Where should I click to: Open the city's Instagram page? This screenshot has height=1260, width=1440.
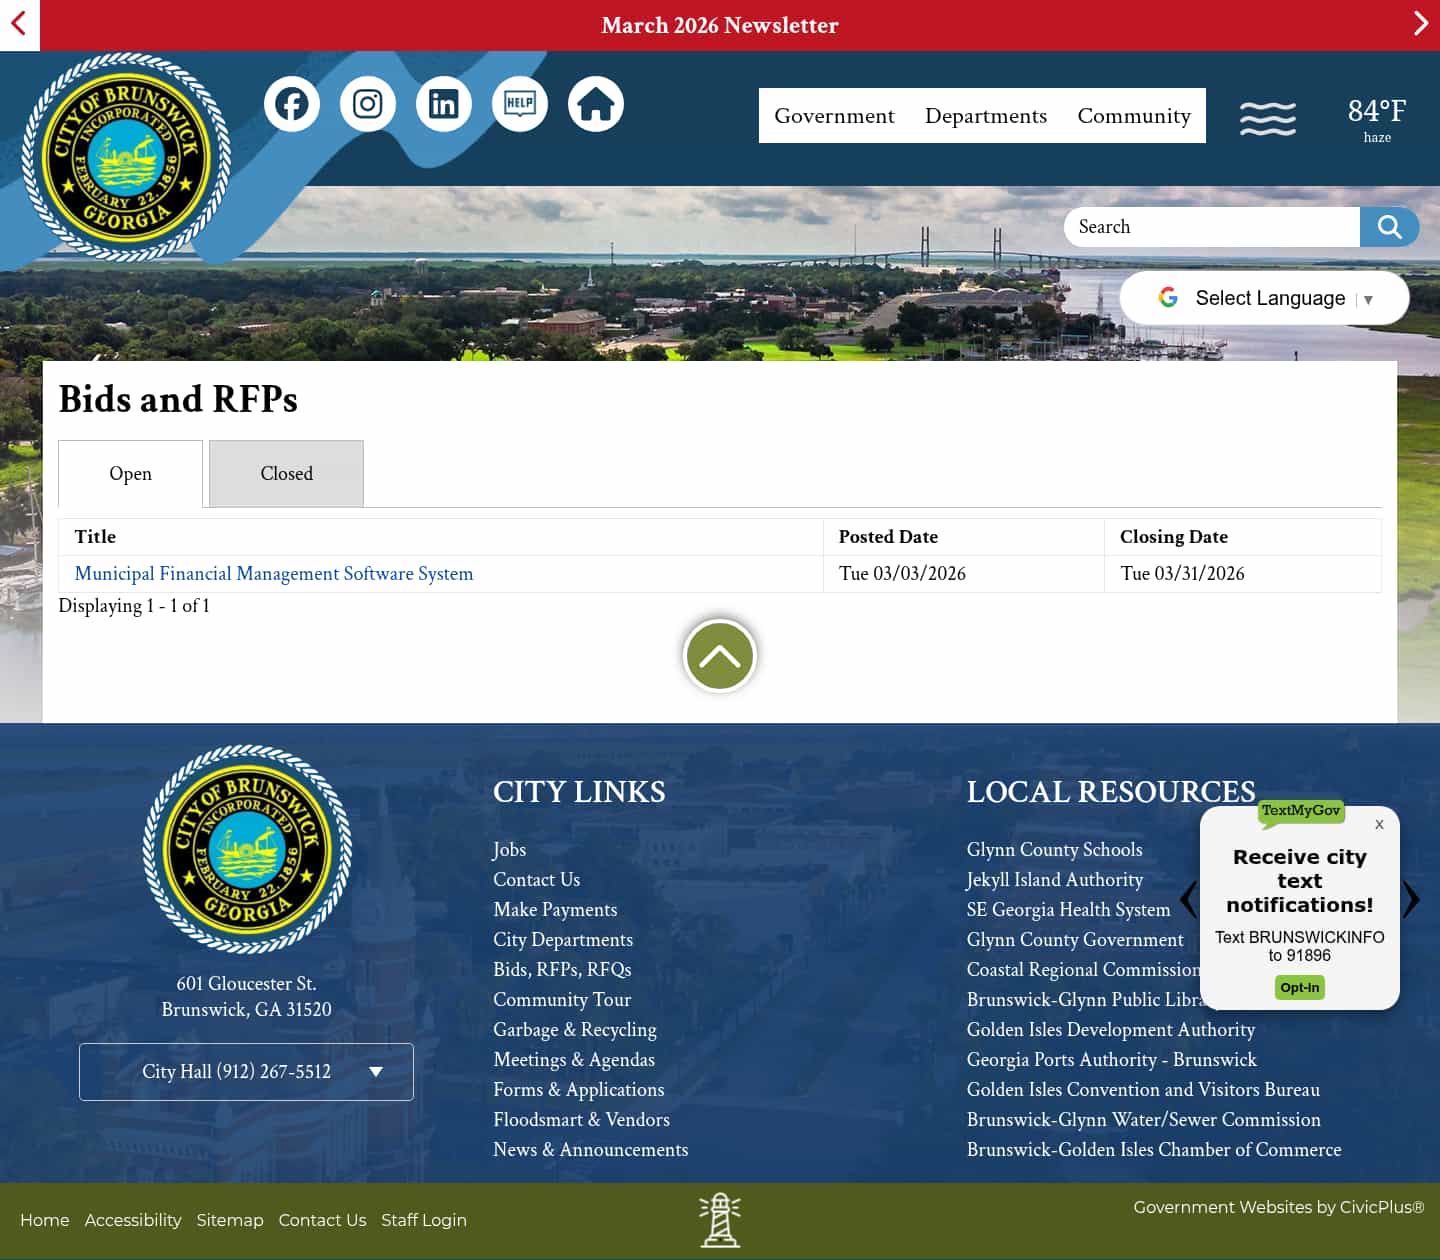[x=367, y=103]
